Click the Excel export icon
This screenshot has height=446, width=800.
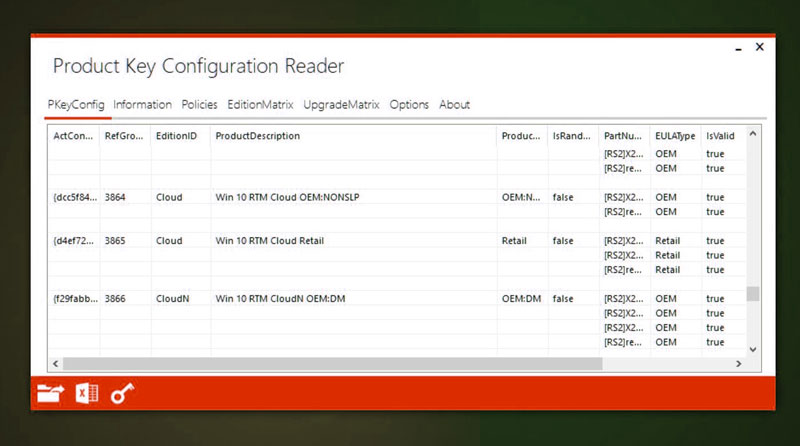pyautogui.click(x=87, y=394)
